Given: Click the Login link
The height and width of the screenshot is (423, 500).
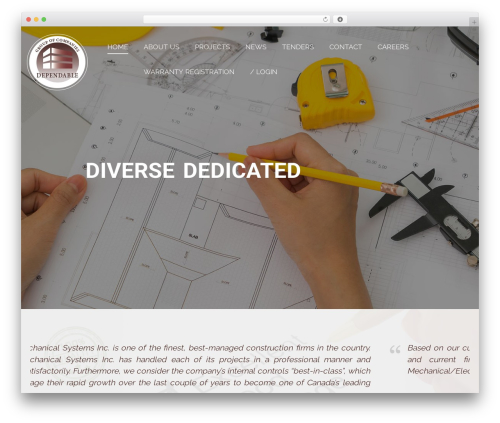Looking at the screenshot, I should click(x=264, y=72).
